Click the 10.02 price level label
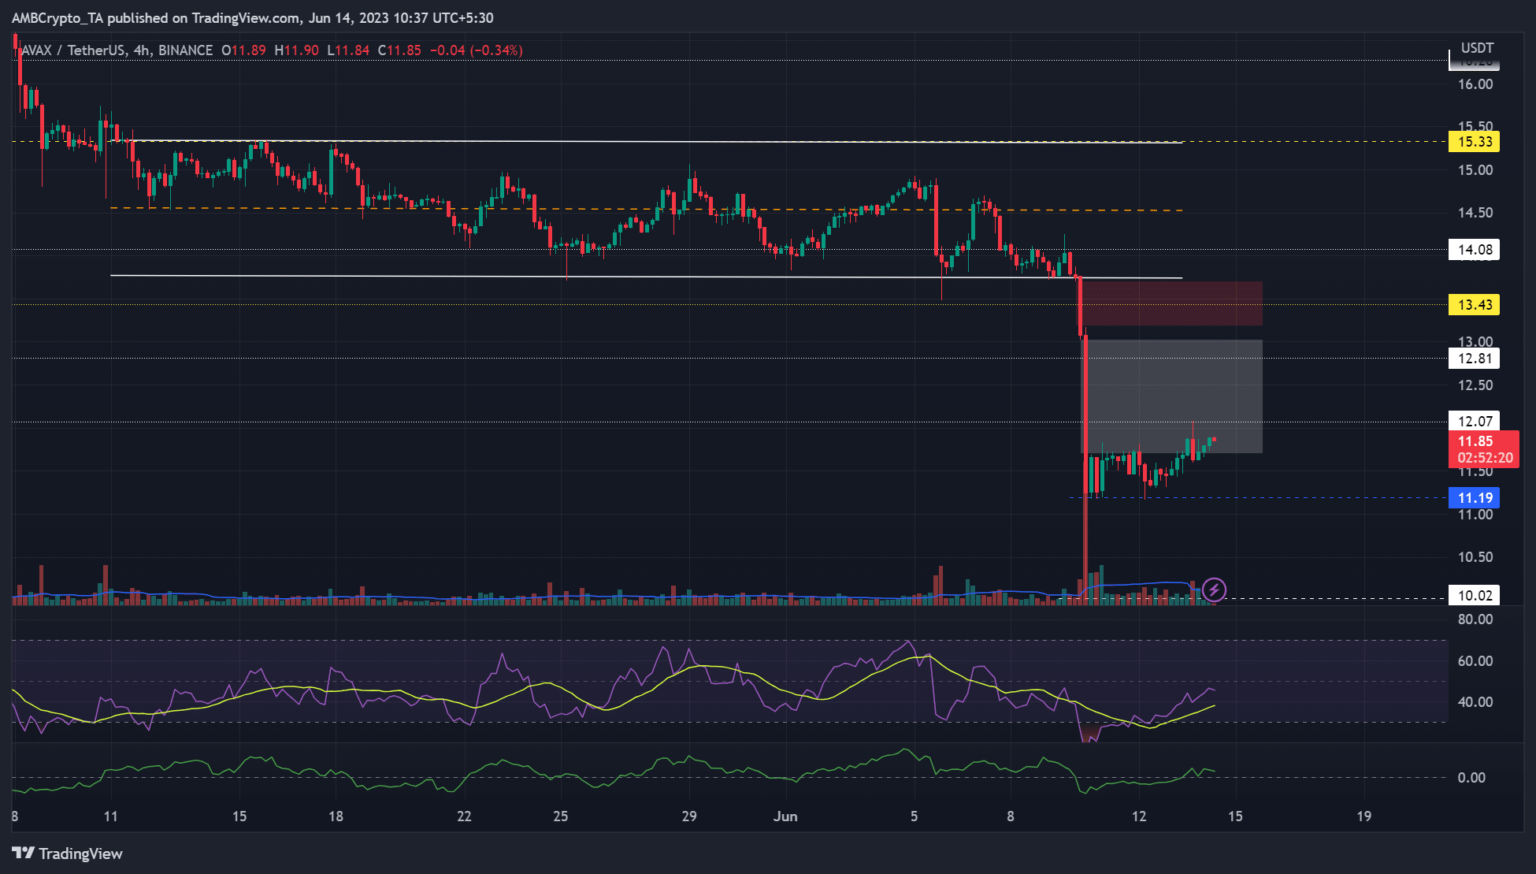 pyautogui.click(x=1474, y=596)
